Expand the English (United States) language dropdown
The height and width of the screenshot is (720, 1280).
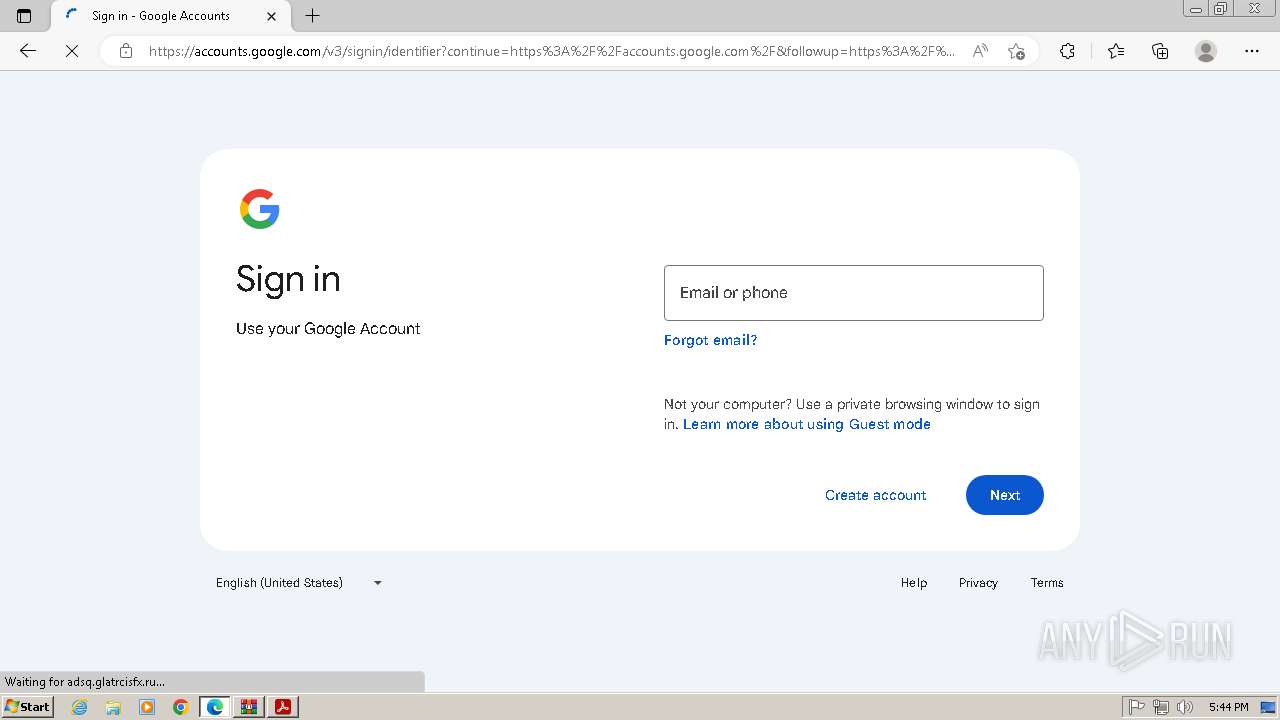point(300,583)
